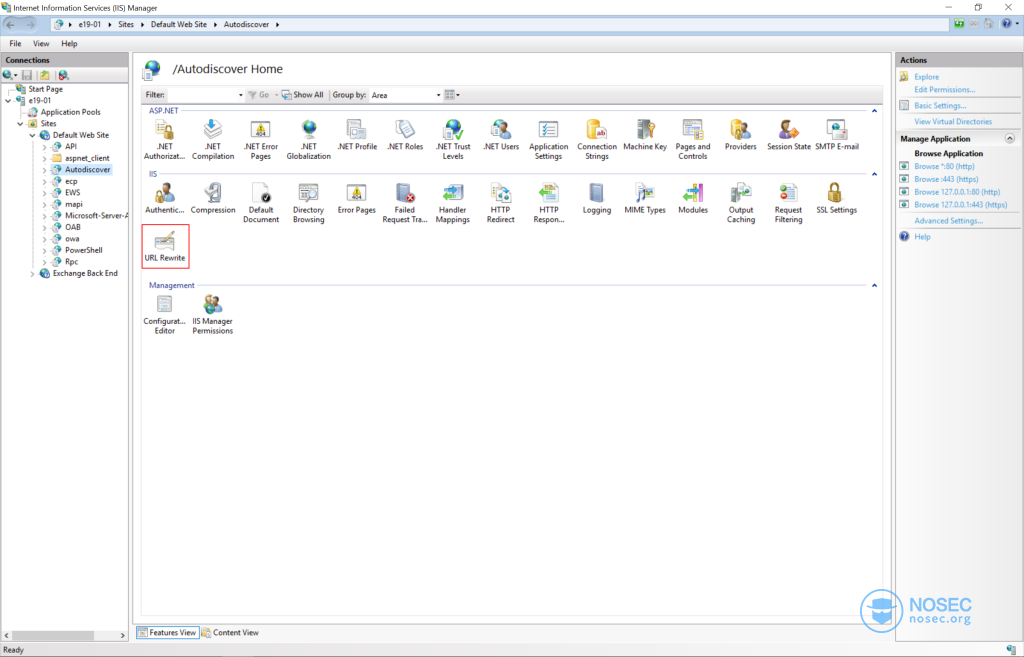This screenshot has width=1024, height=657.
Task: Open the Modules feature
Action: (x=693, y=199)
